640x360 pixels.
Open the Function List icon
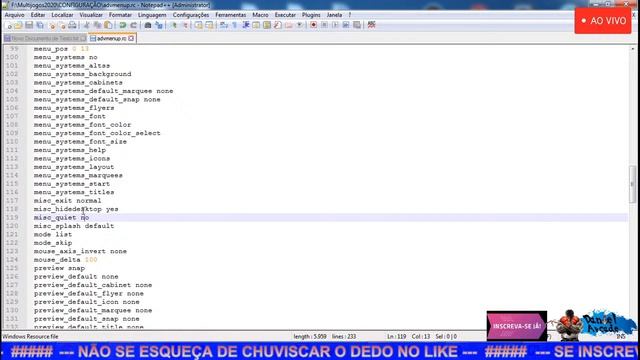278,25
